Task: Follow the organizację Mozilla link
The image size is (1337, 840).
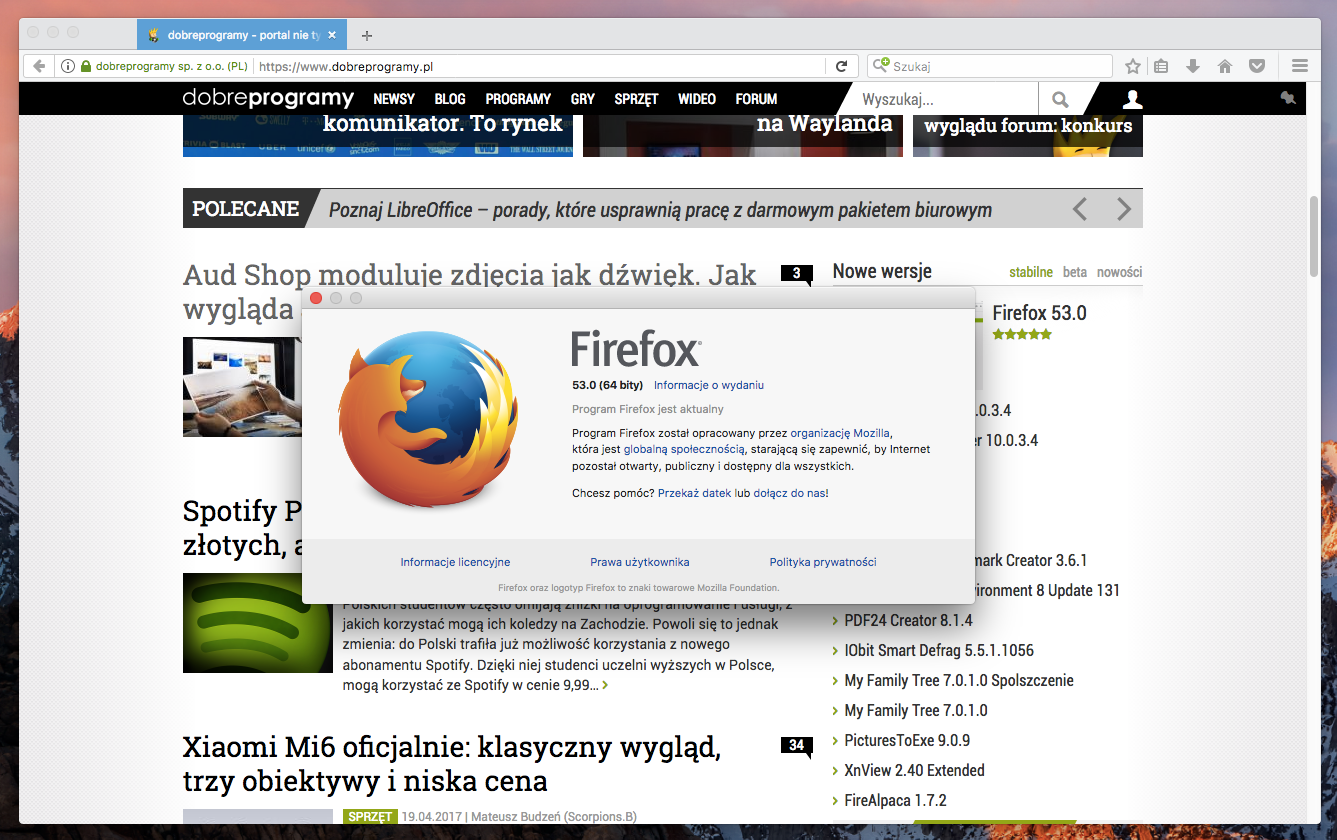Action: pos(840,433)
